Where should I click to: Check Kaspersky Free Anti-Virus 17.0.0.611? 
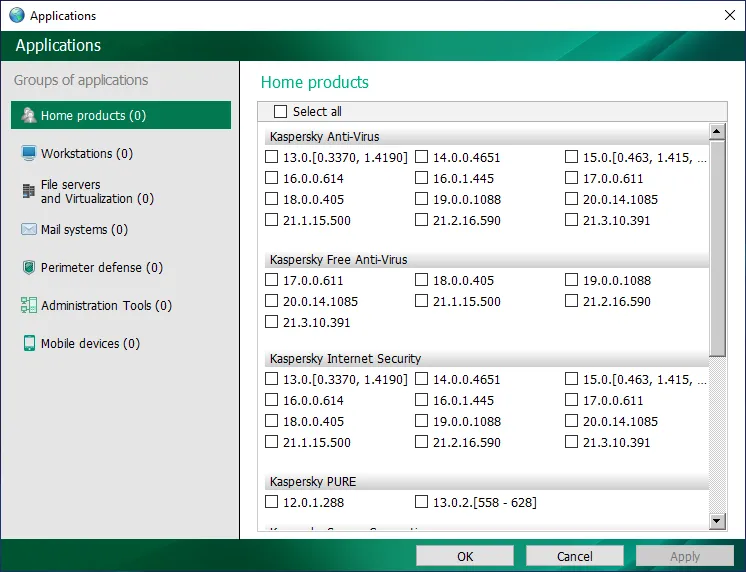pos(271,280)
